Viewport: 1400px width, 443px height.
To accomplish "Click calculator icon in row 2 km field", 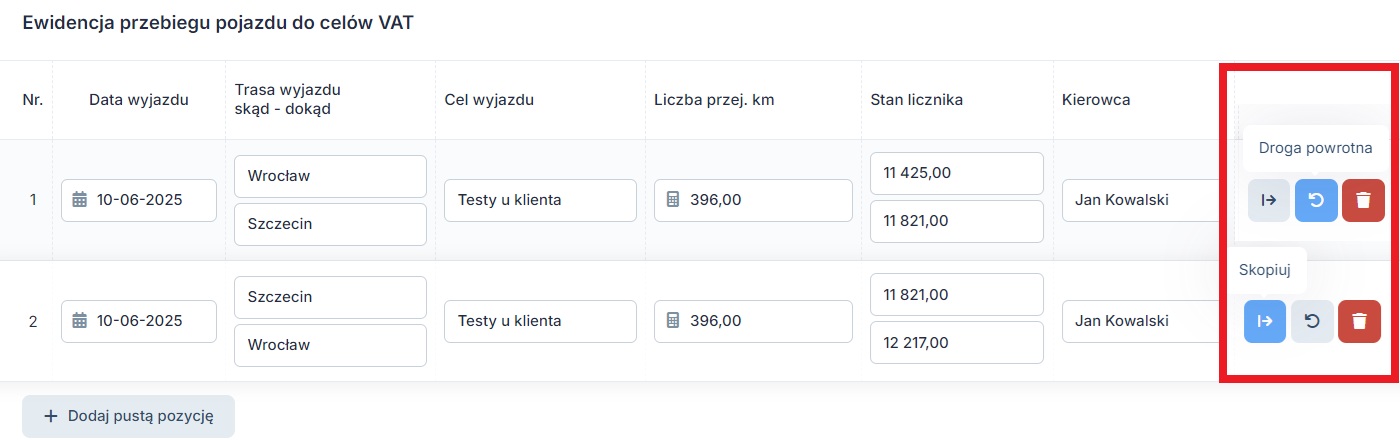I will click(x=673, y=321).
